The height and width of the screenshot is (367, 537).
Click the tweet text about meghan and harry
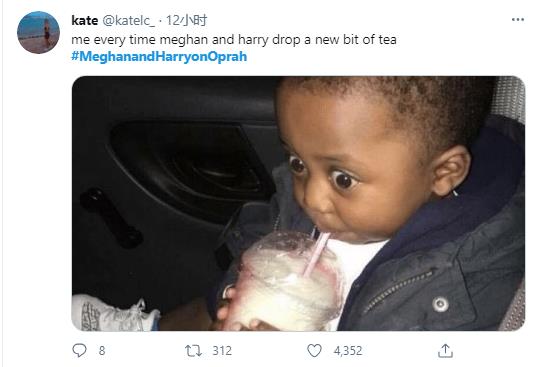pos(234,40)
